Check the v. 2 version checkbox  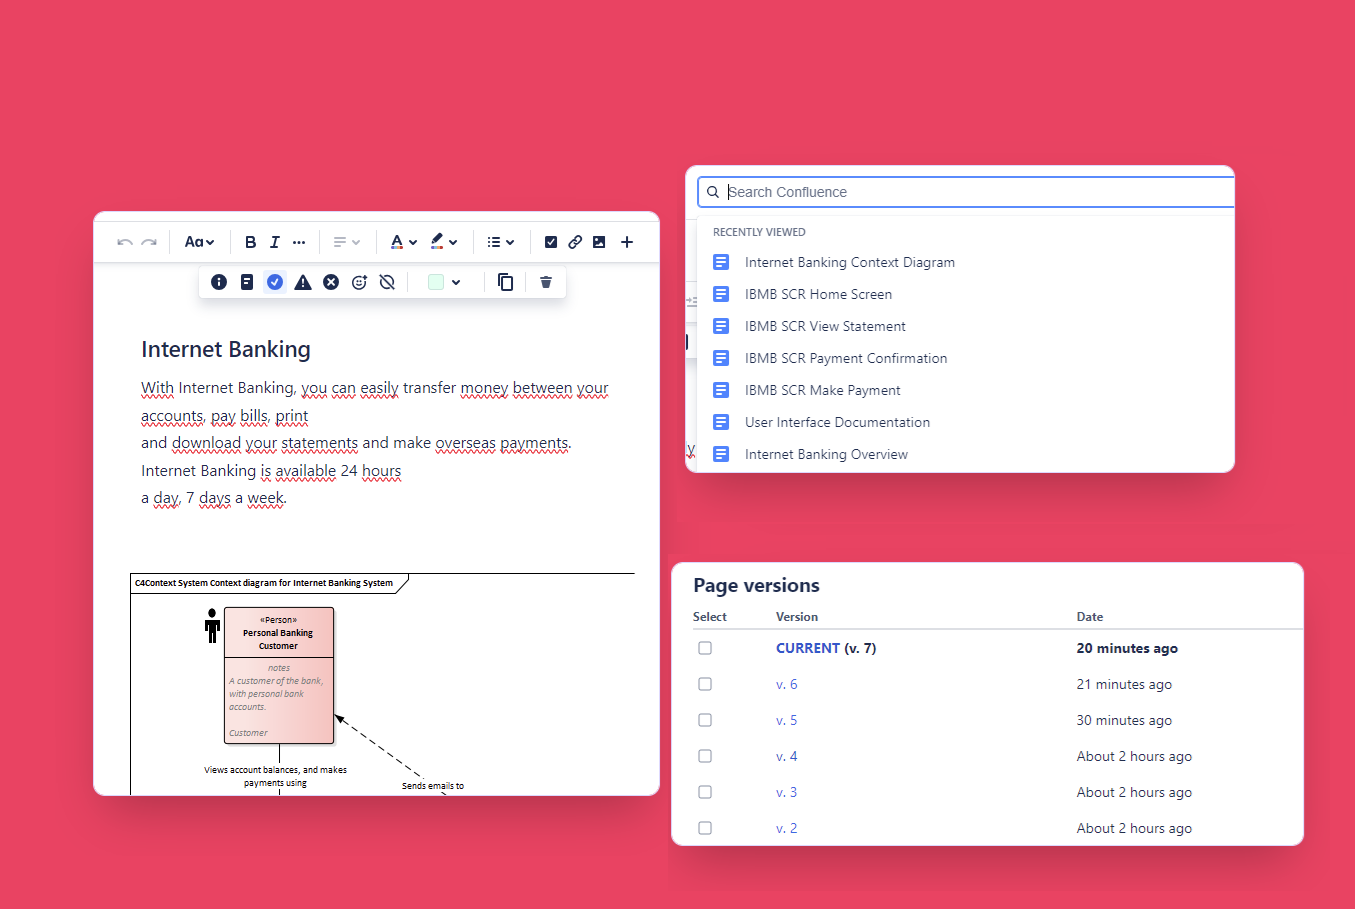(x=705, y=828)
